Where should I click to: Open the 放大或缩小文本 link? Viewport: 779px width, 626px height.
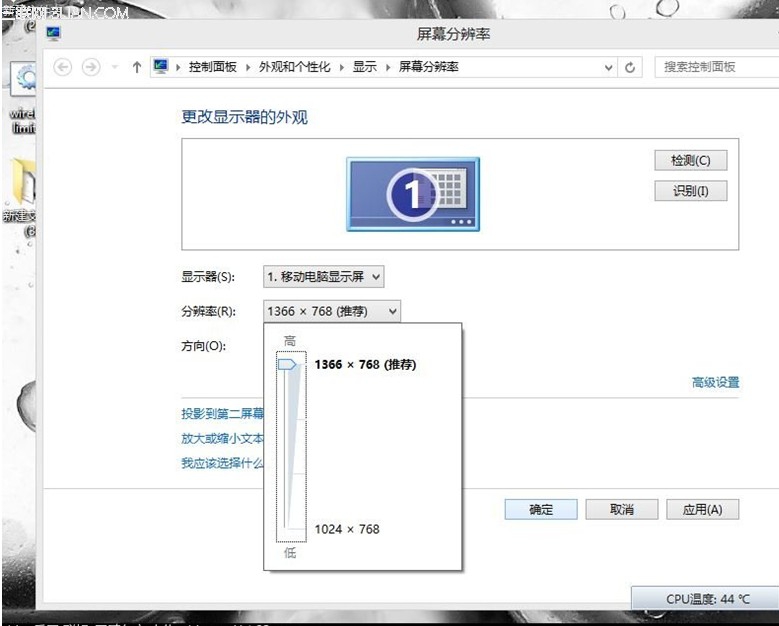(222, 438)
